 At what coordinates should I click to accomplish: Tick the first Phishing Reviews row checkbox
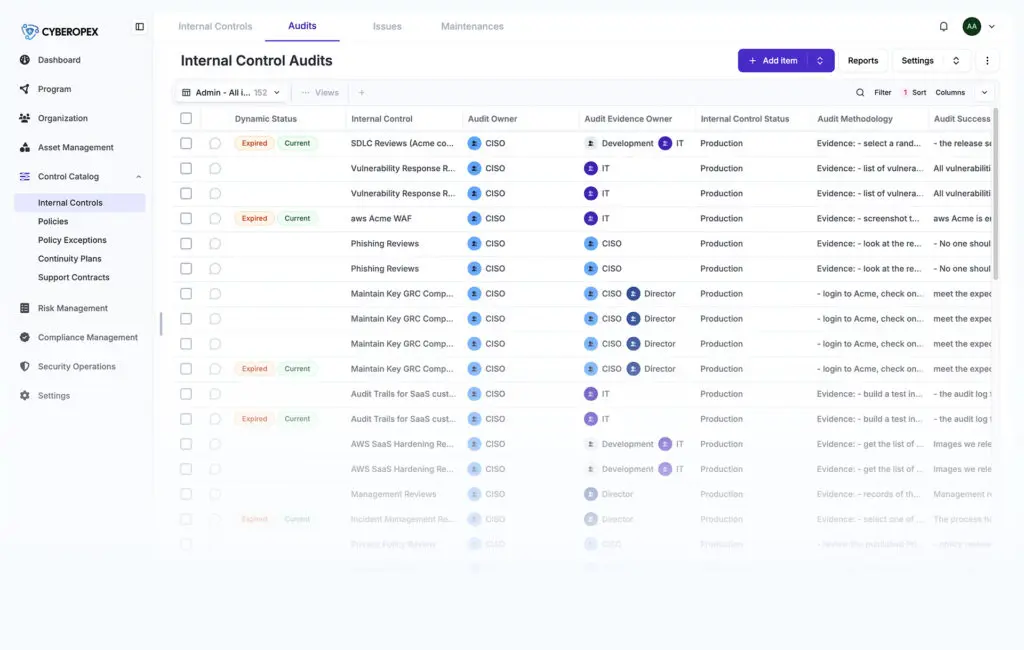pyautogui.click(x=186, y=244)
